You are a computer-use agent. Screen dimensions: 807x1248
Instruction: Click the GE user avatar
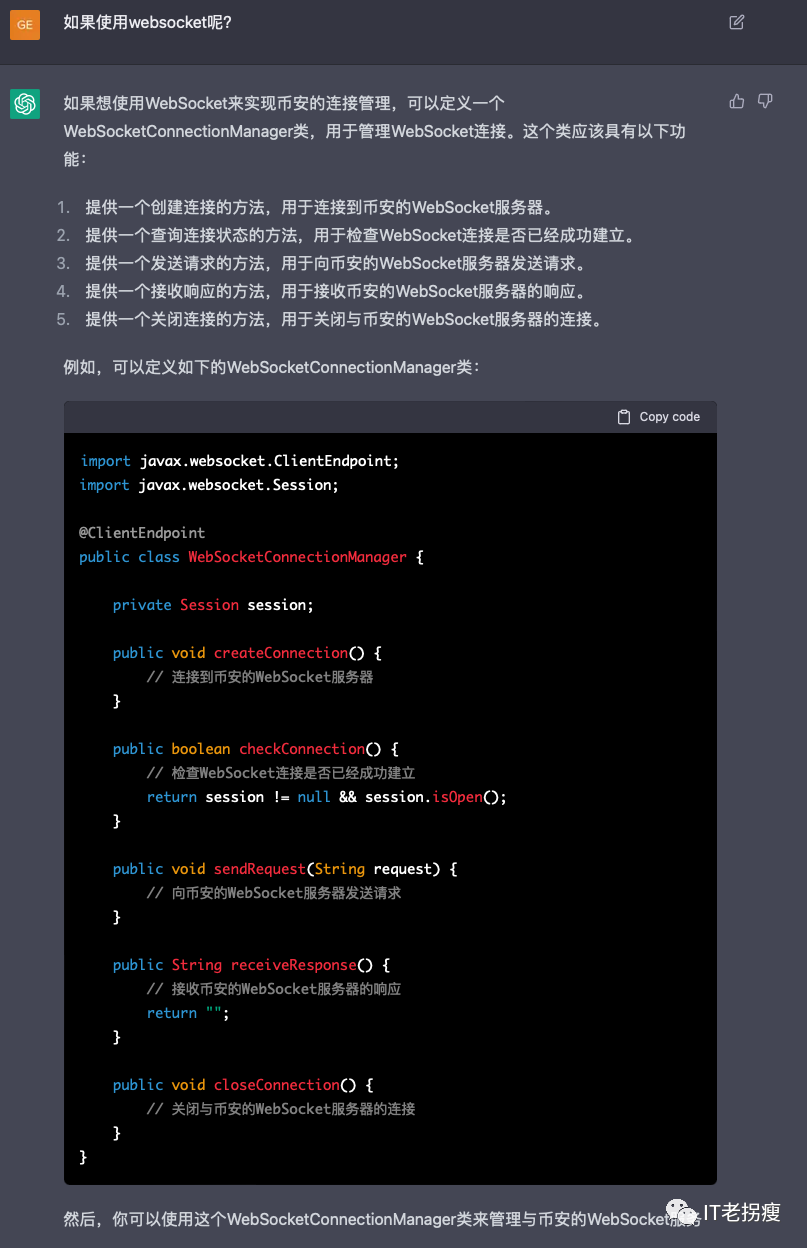coord(25,24)
